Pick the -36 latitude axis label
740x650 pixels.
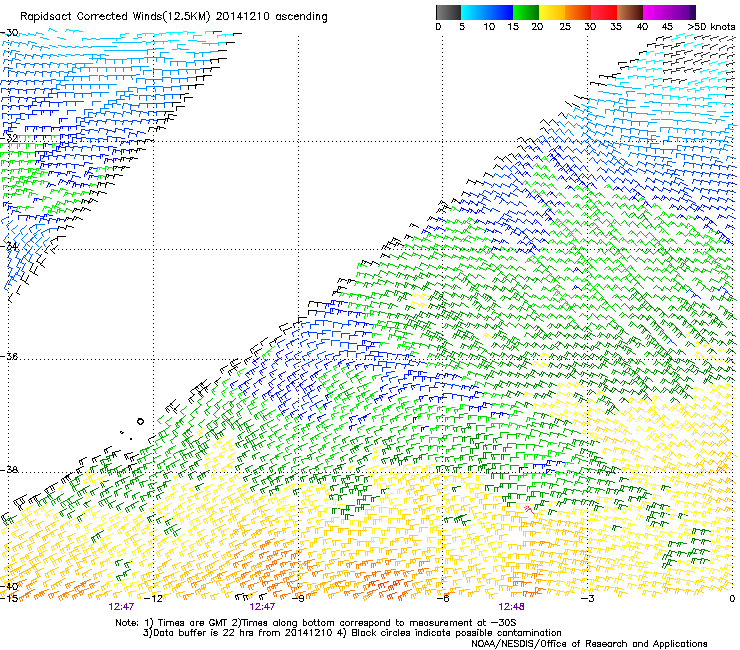pyautogui.click(x=9, y=356)
